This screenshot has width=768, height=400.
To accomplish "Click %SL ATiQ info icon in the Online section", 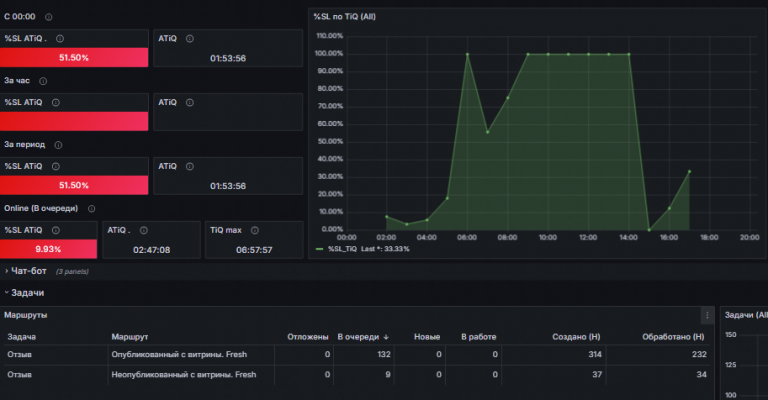I will click(x=56, y=231).
